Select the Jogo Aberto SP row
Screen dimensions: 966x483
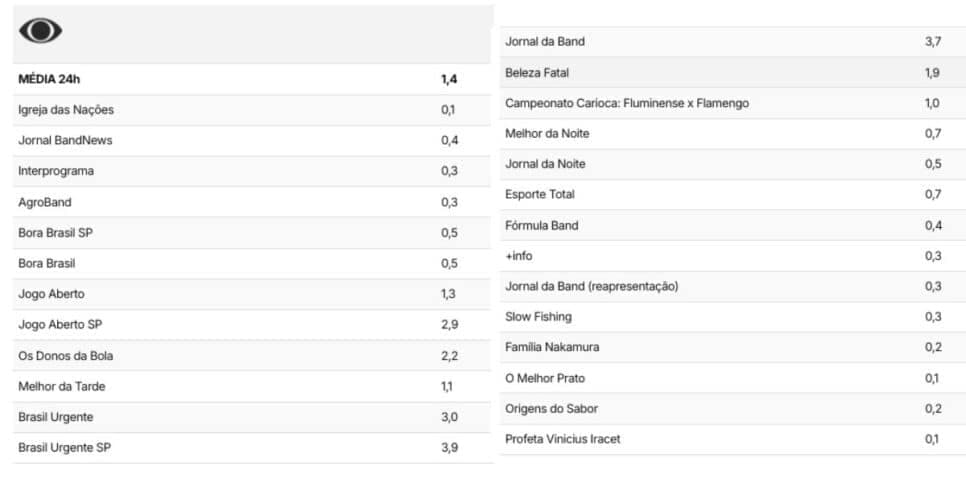point(252,325)
